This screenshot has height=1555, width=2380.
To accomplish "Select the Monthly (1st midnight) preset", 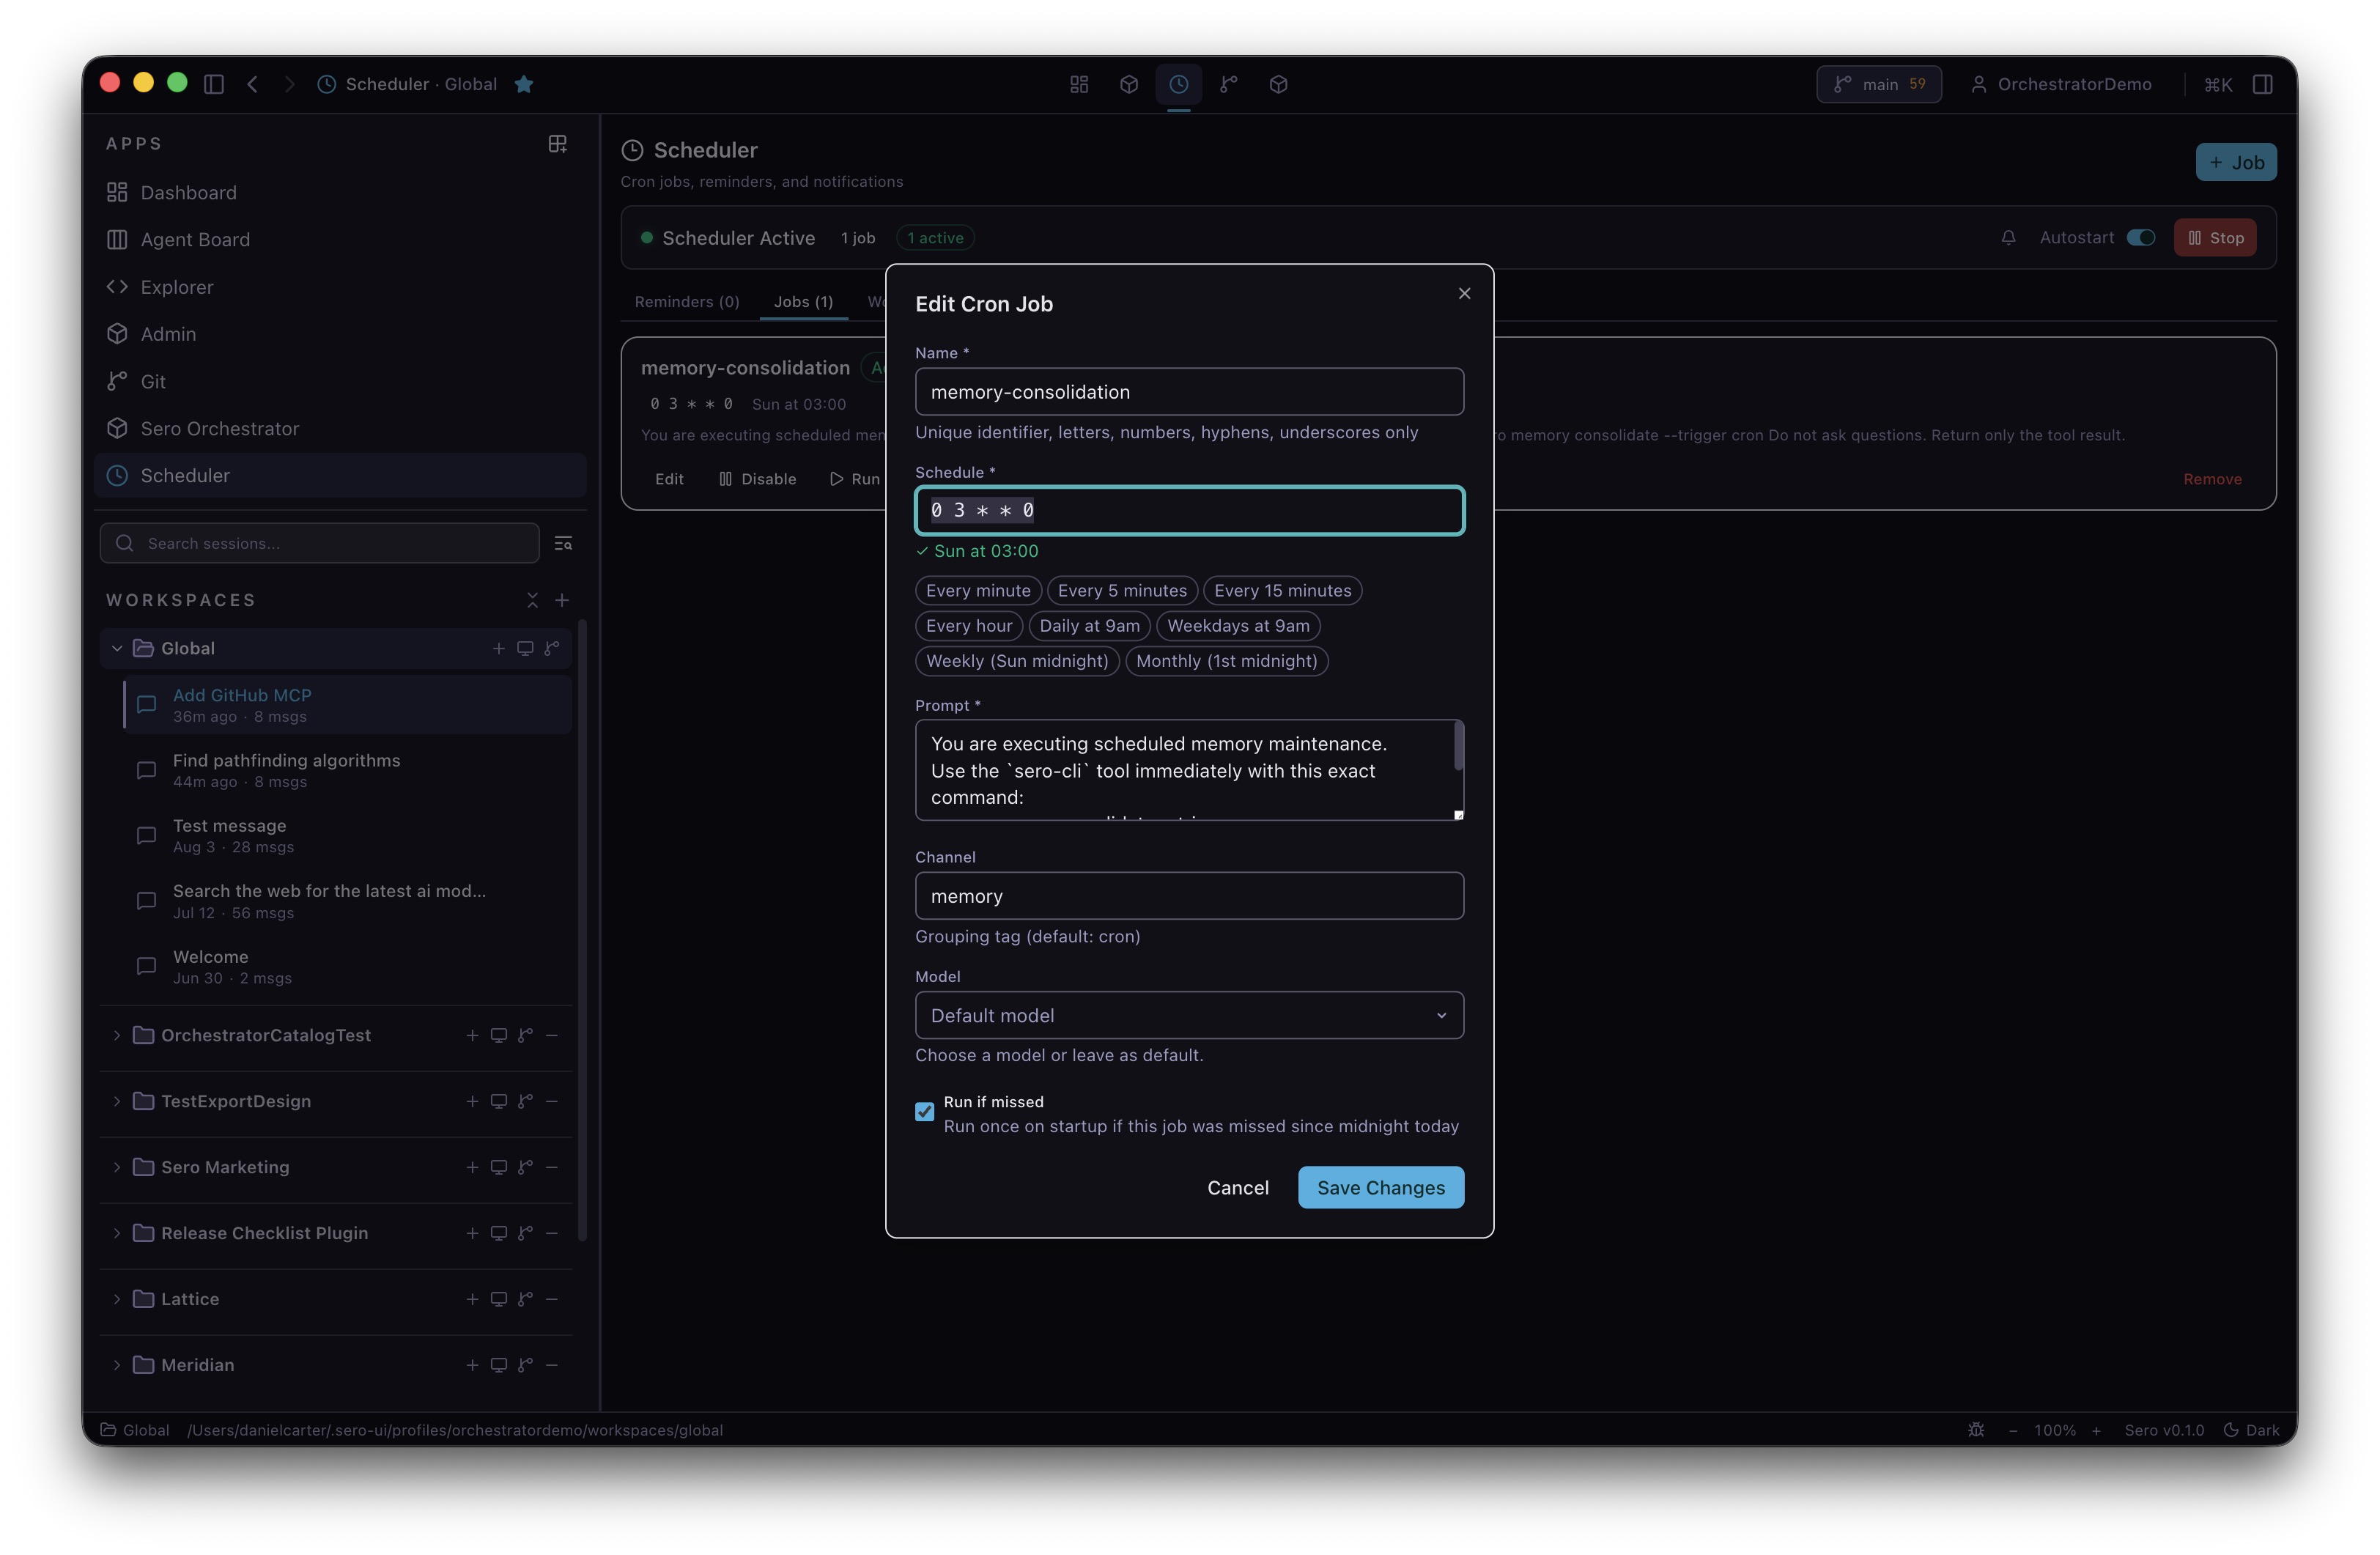I will pyautogui.click(x=1226, y=661).
